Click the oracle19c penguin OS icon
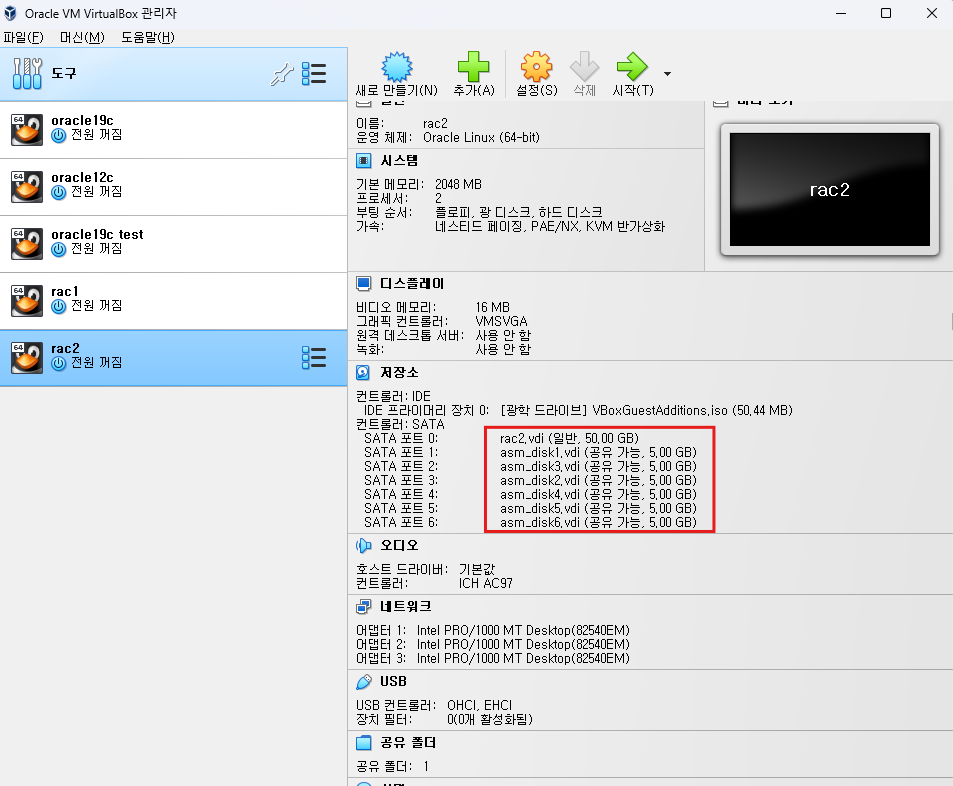The width and height of the screenshot is (953, 786). coord(27,129)
